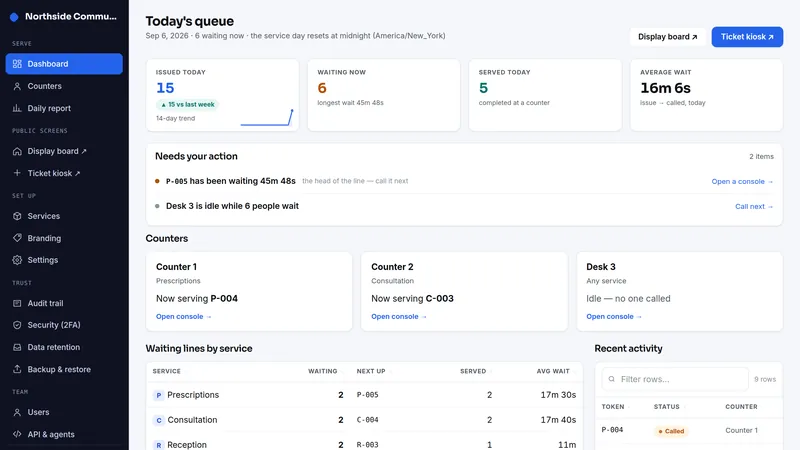Screen dimensions: 800x450
Task: Click the Prescriptions service row name
Action: click(193, 395)
